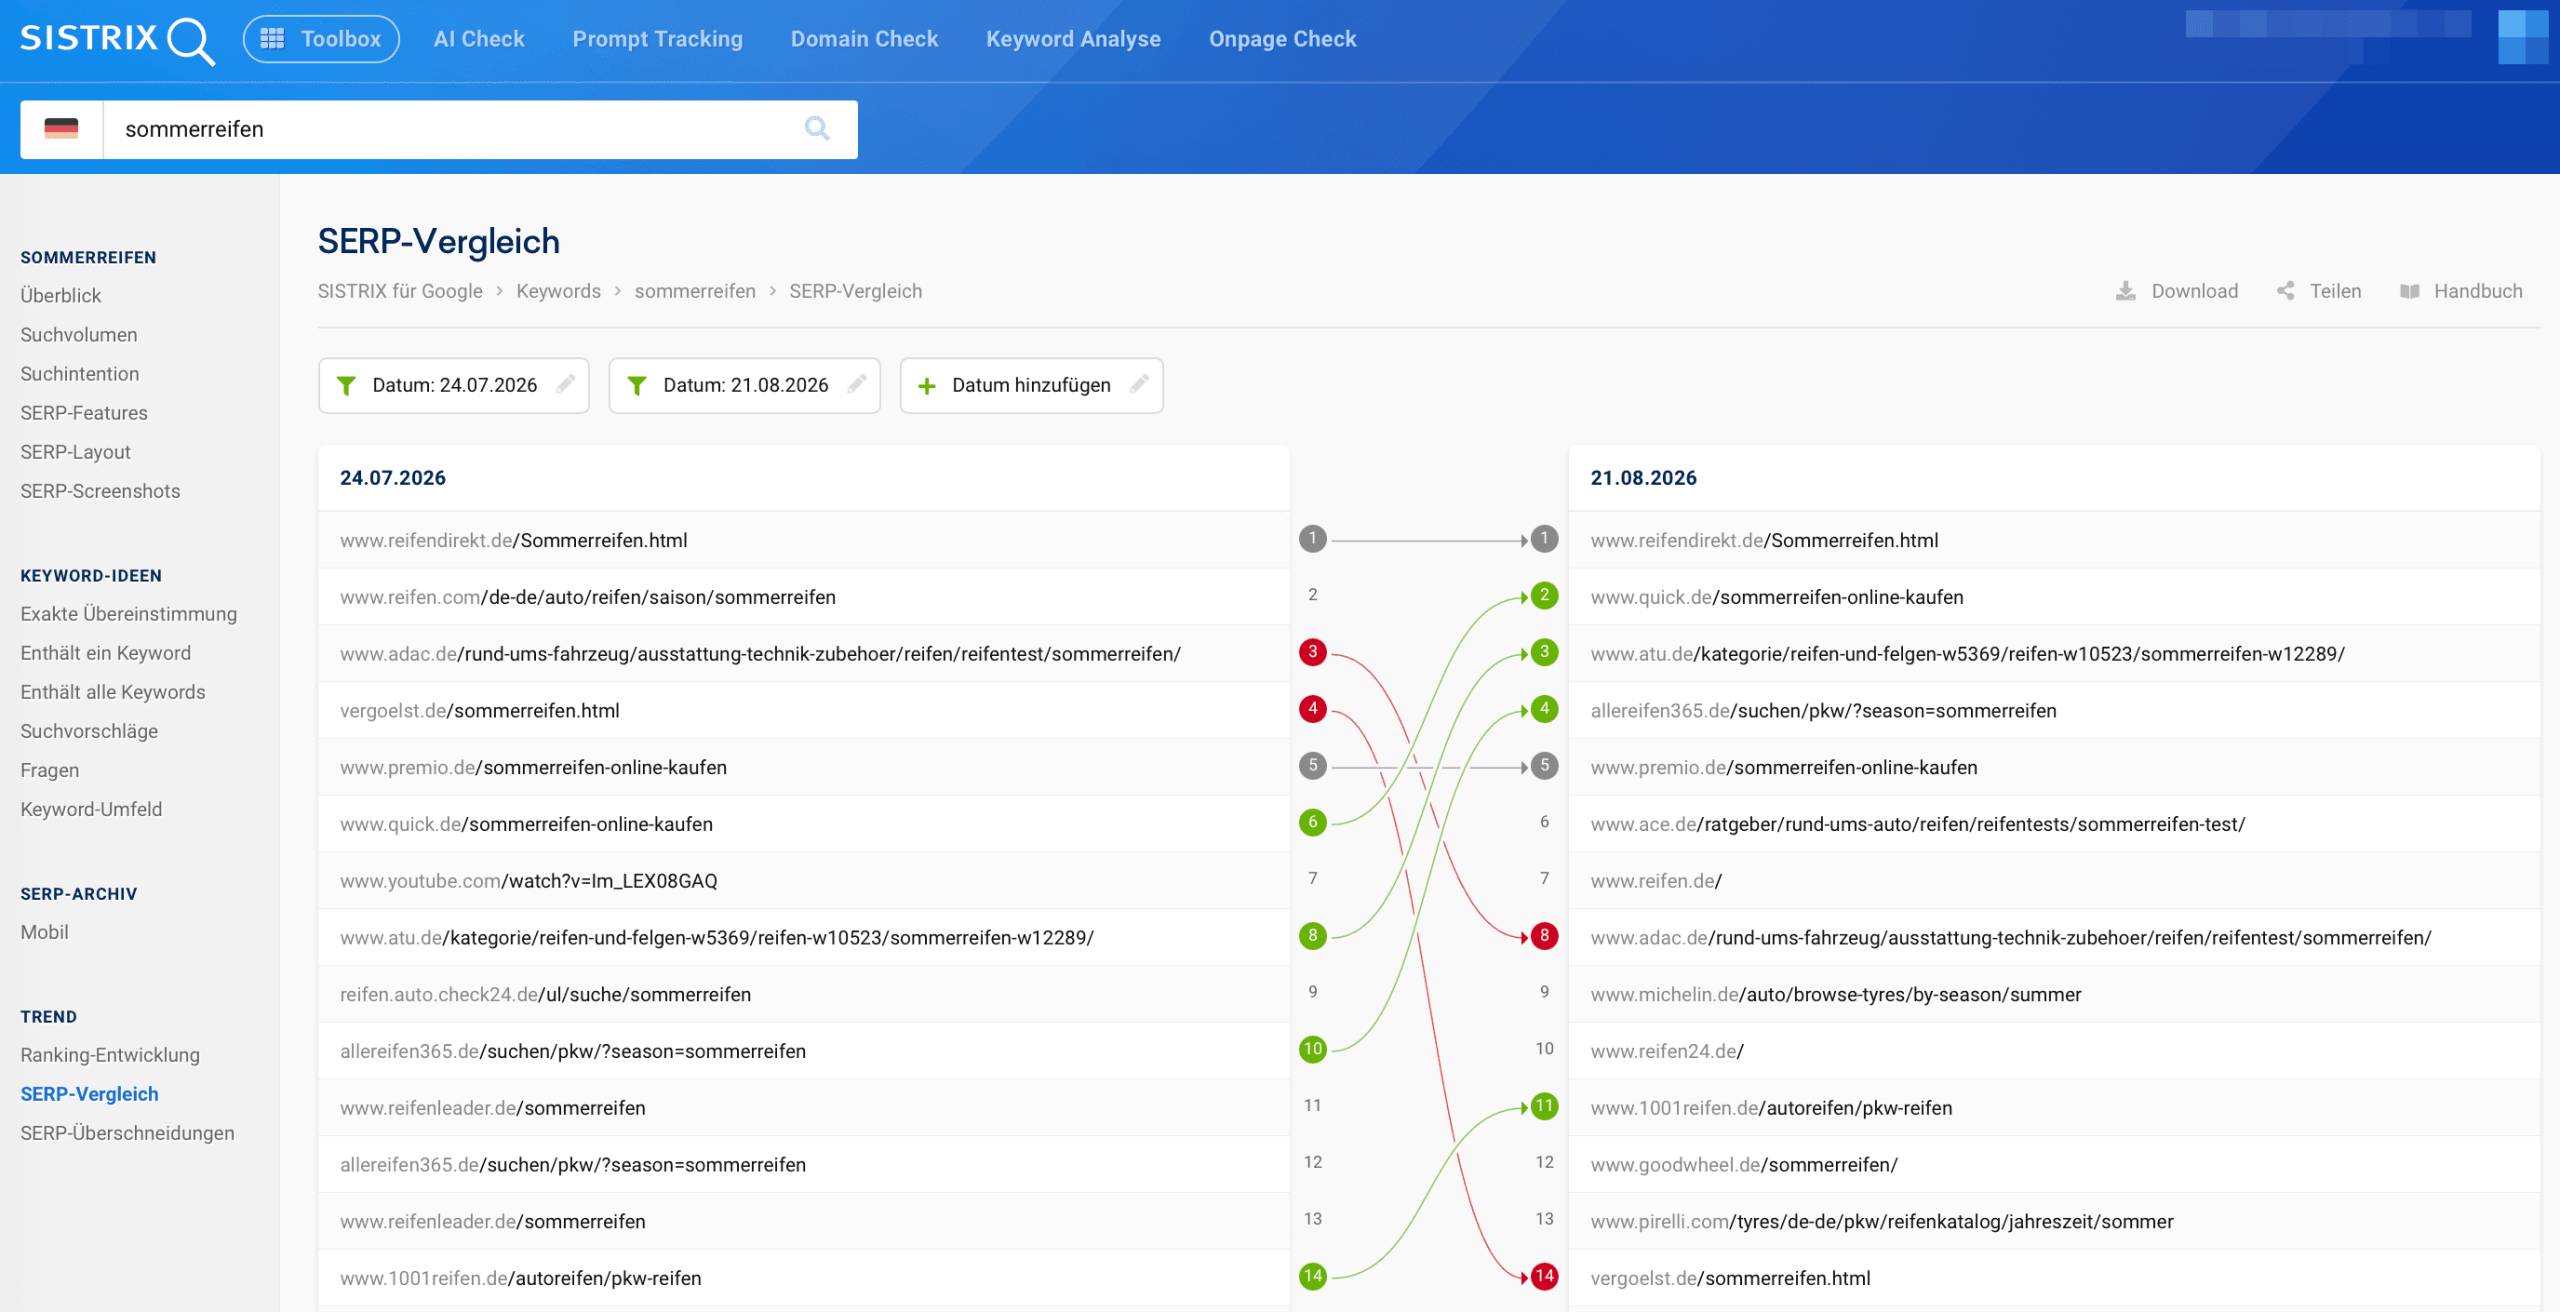Click breadcrumb Keywords
Viewport: 2560px width, 1312px height.
click(558, 291)
